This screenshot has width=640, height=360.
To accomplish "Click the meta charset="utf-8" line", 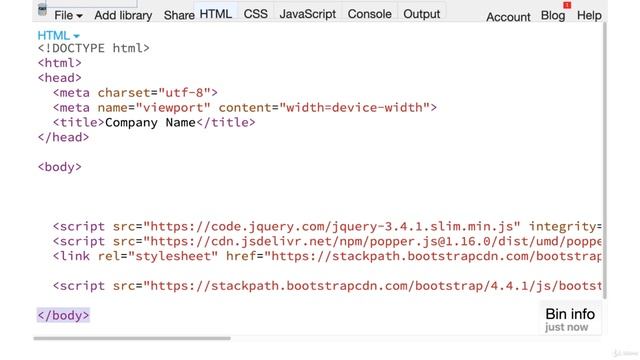I will point(135,93).
